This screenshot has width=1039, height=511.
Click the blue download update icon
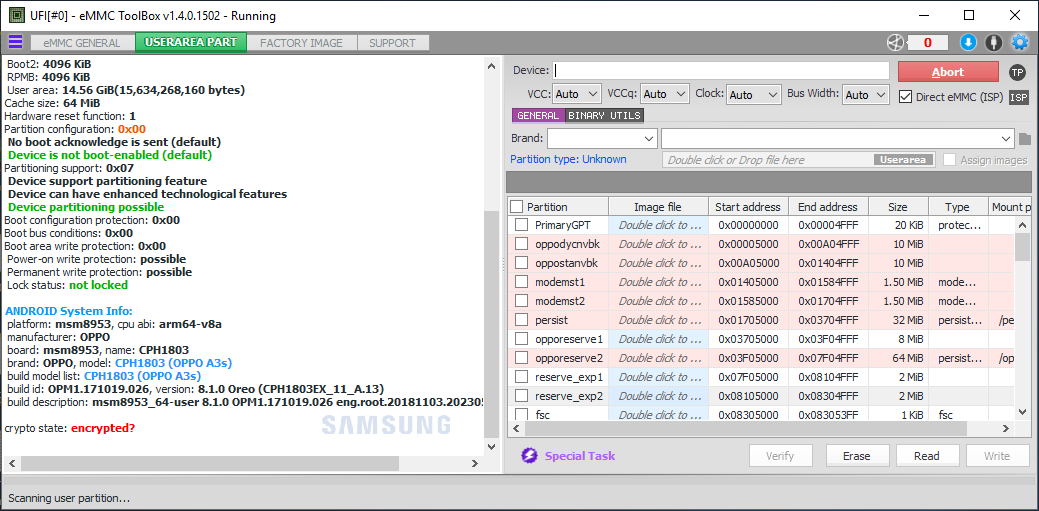(968, 42)
